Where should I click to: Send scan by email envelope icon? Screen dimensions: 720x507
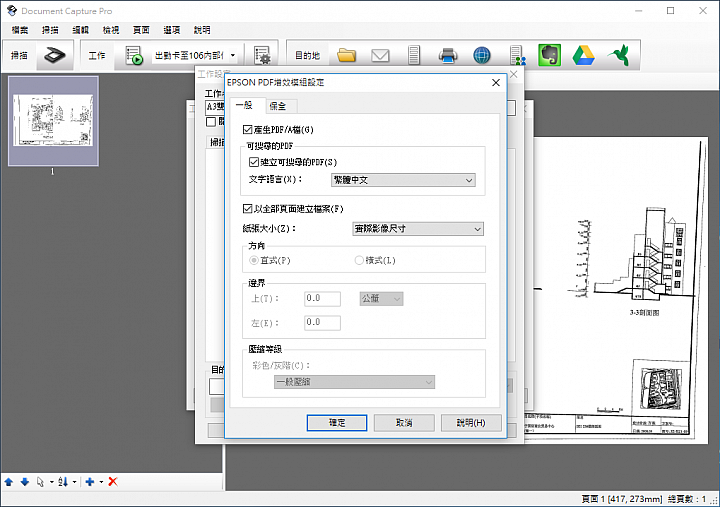[380, 56]
